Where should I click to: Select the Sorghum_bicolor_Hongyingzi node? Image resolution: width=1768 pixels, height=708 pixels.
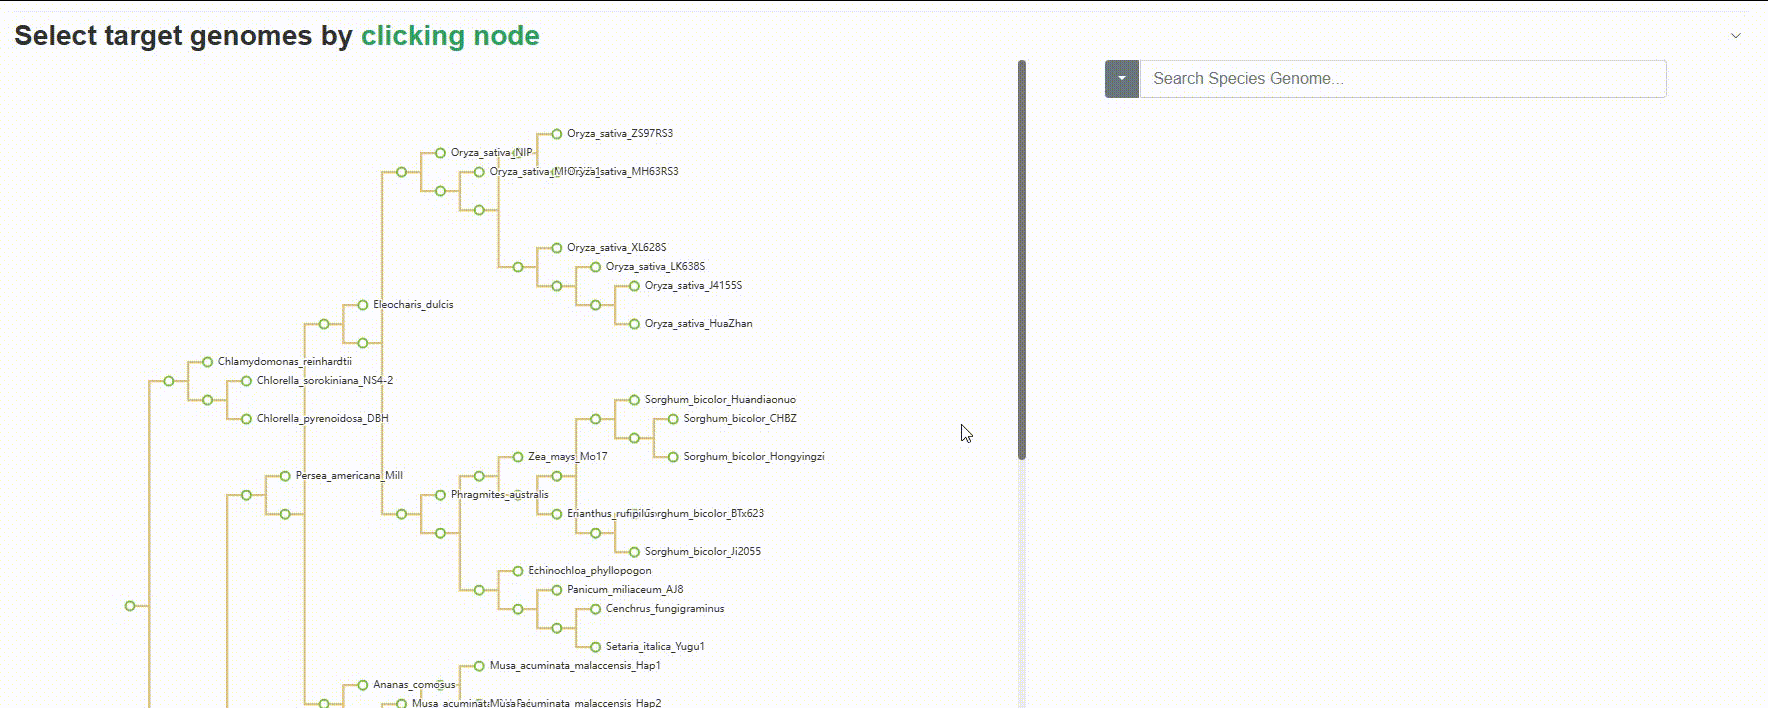click(673, 457)
